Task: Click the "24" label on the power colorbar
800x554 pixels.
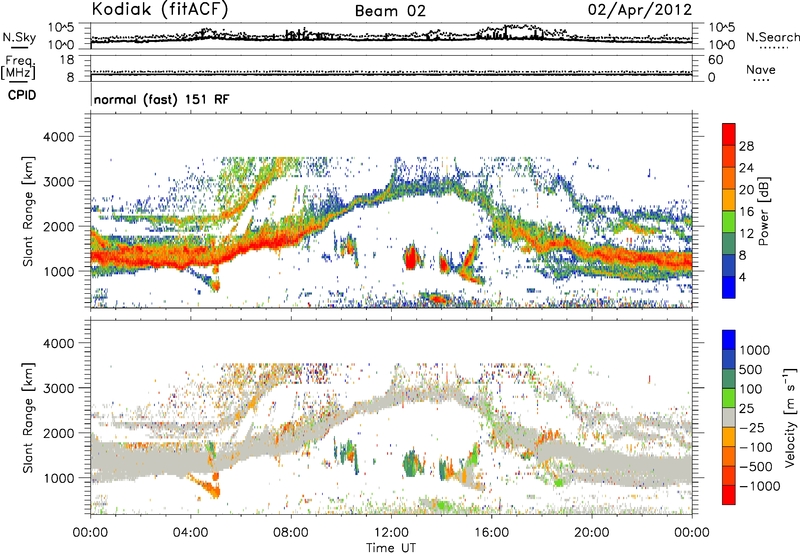Action: click(746, 168)
